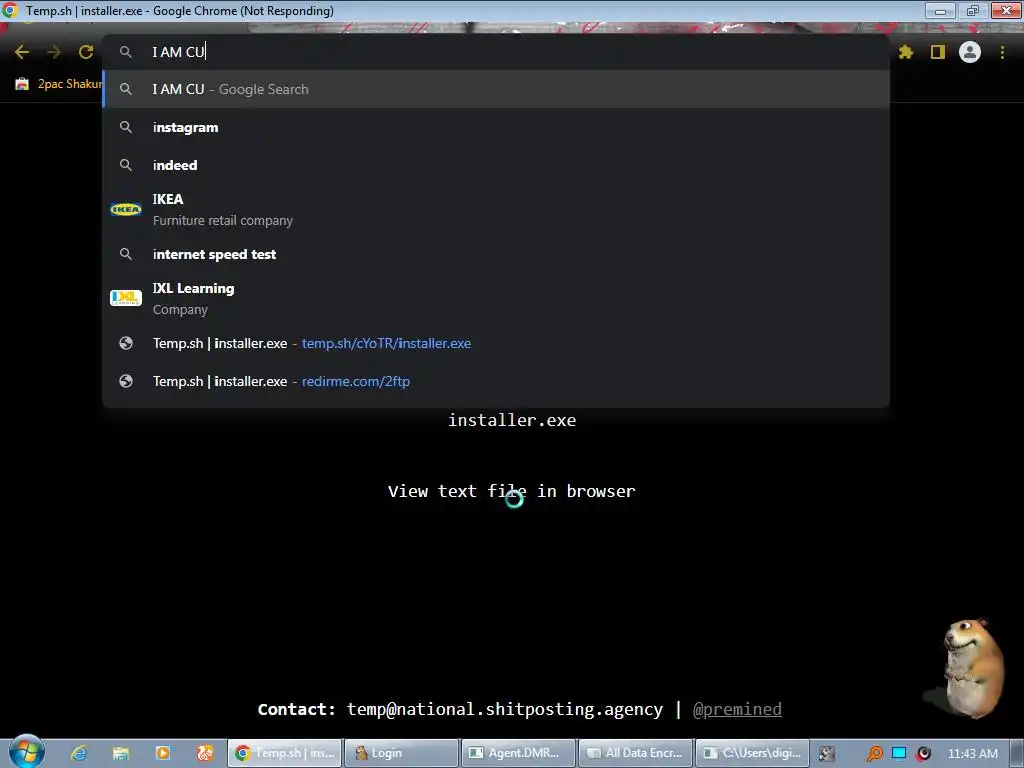Choose the 'instagram' search suggestion
Image resolution: width=1024 pixels, height=768 pixels.
point(496,127)
